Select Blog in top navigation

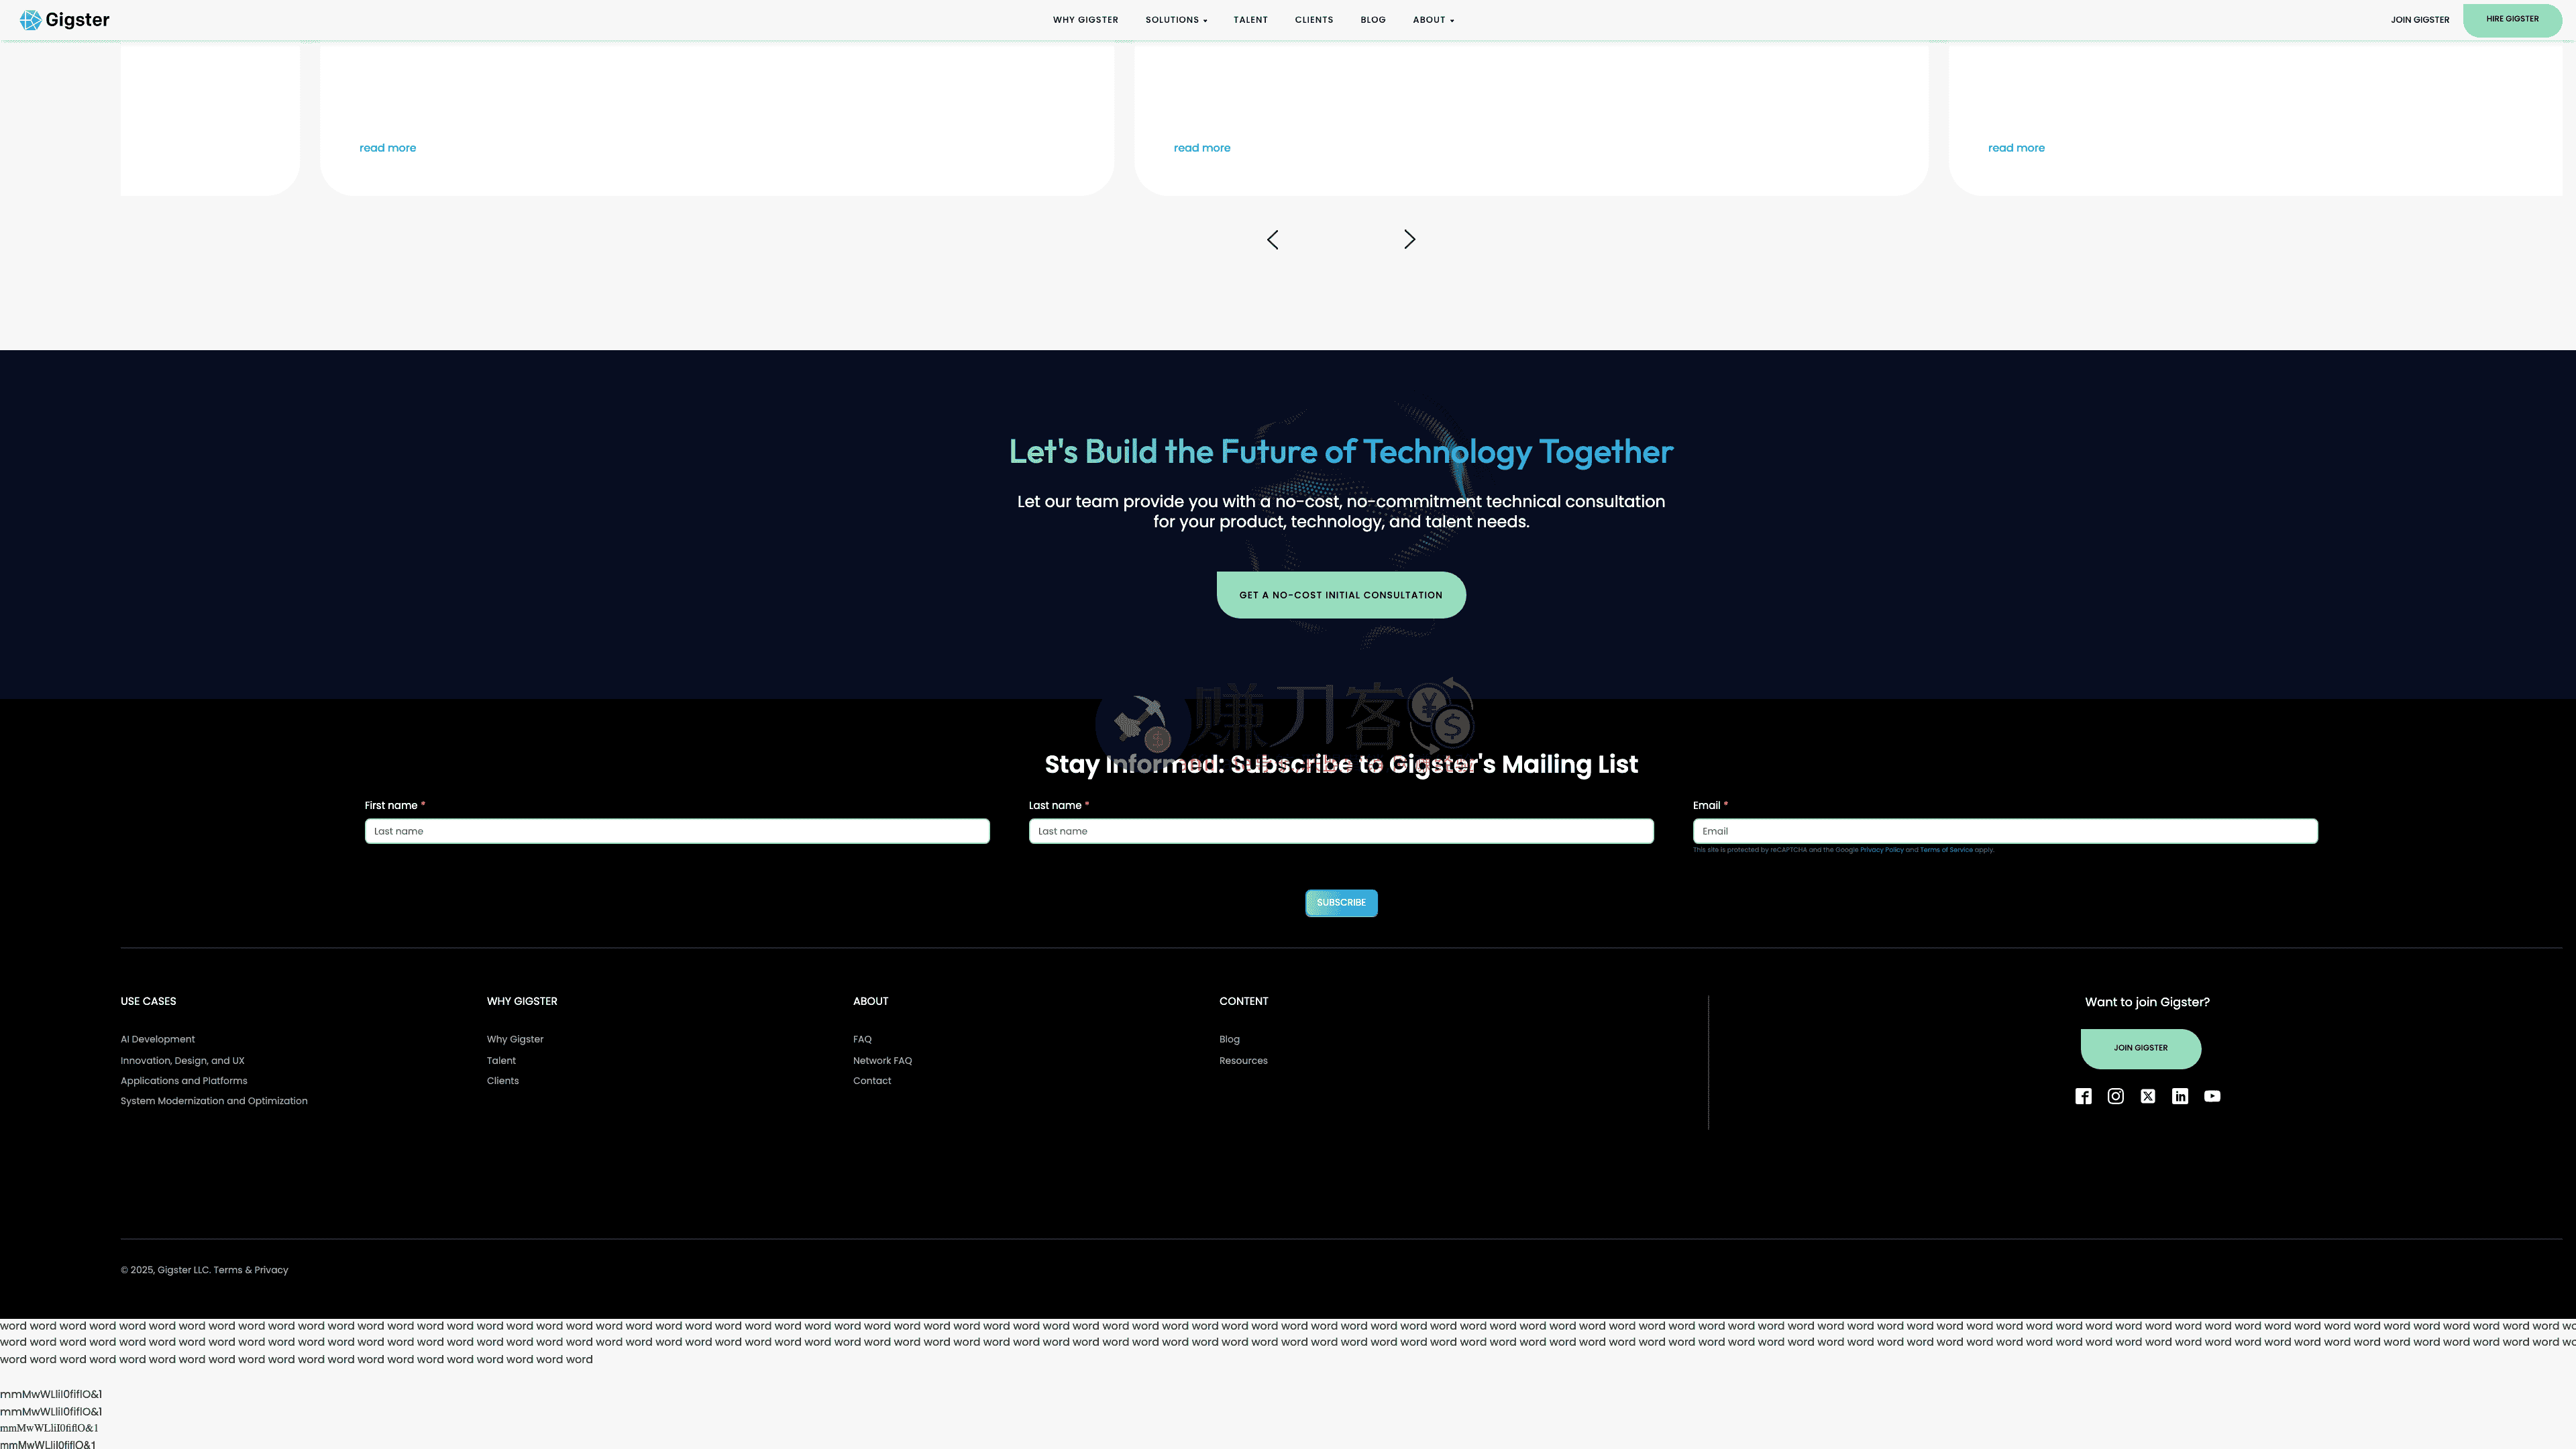tap(1373, 20)
